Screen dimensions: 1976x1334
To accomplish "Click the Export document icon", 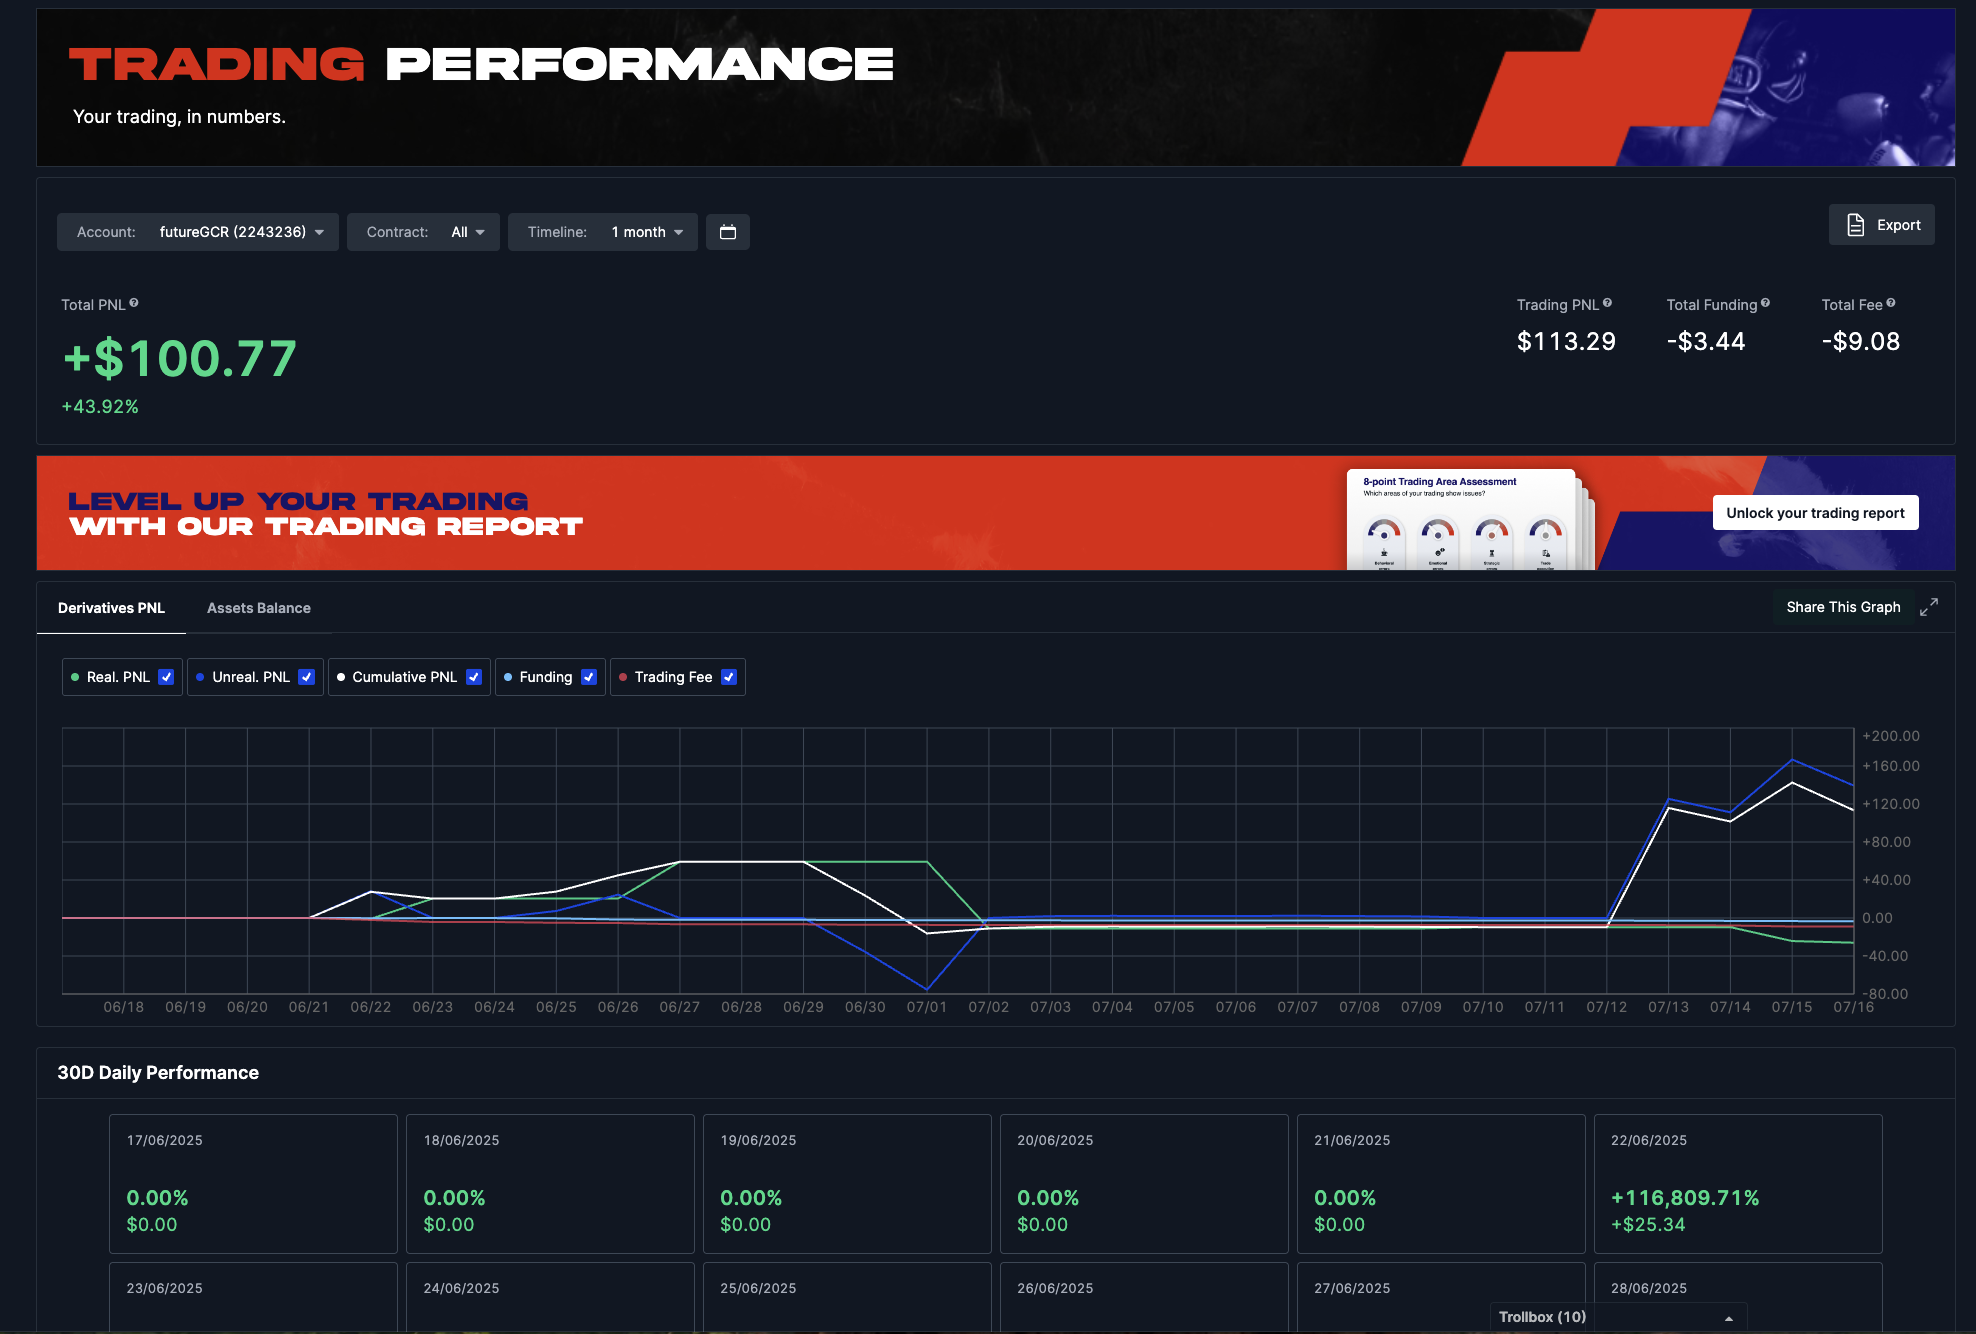I will point(1855,225).
